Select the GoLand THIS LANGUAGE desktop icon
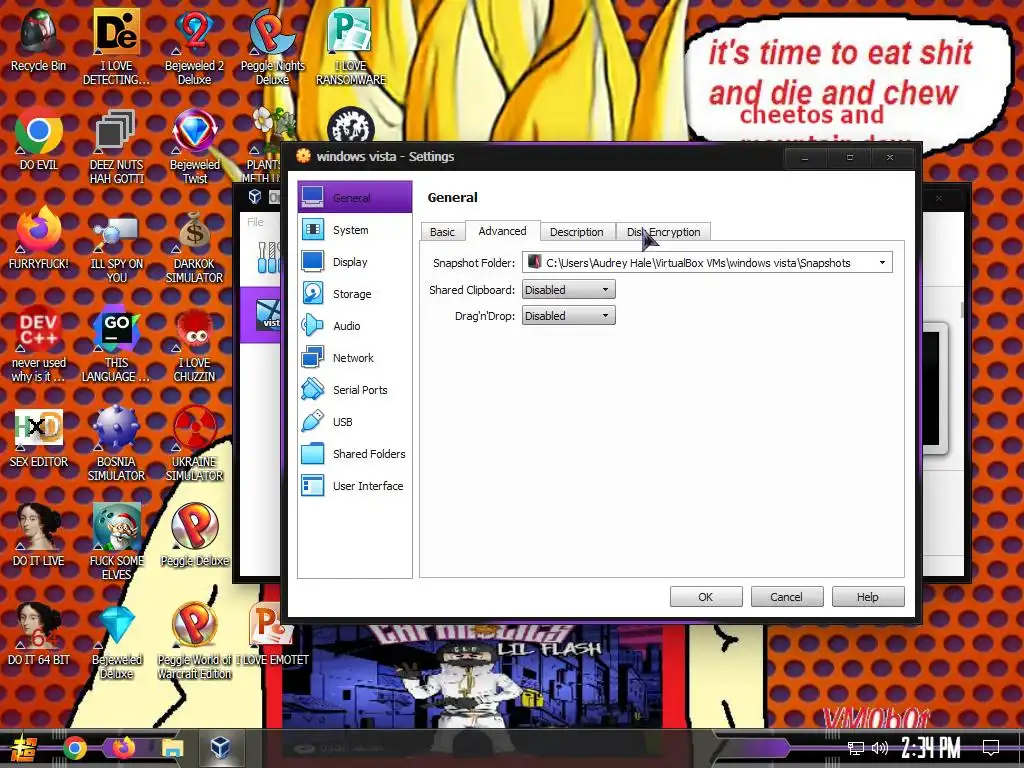 (x=116, y=344)
